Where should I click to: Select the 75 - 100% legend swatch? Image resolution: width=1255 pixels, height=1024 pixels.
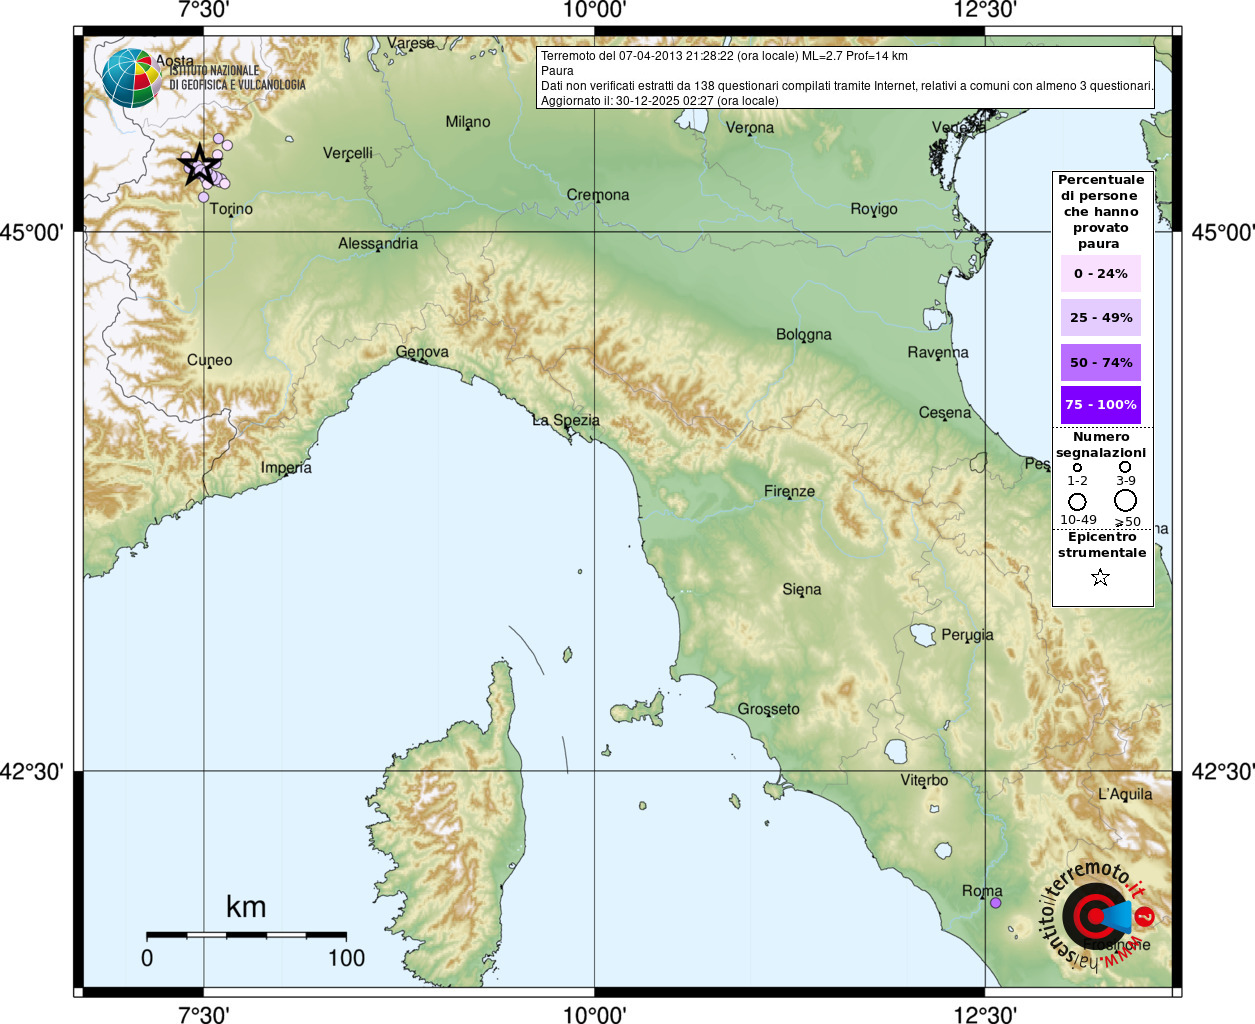coord(1100,405)
